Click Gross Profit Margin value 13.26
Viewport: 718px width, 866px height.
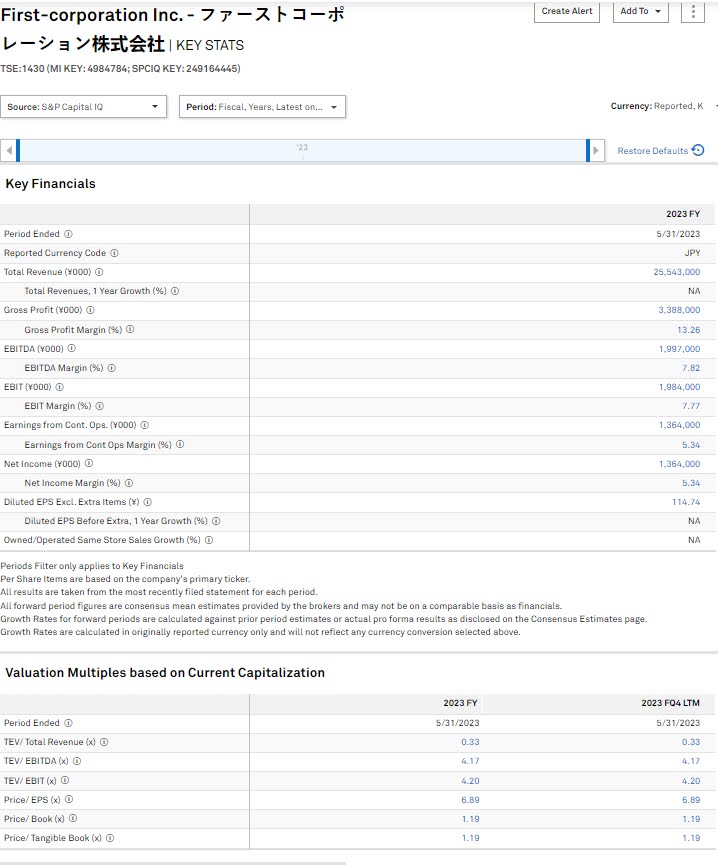click(689, 330)
